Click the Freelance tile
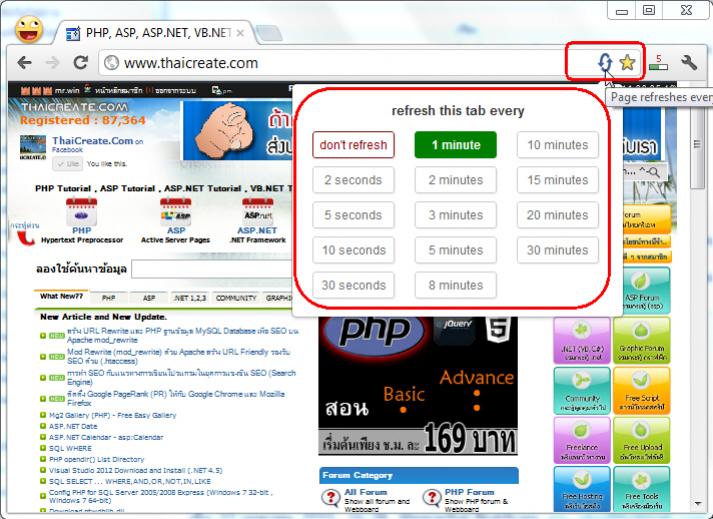Image resolution: width=713 pixels, height=519 pixels. (582, 440)
